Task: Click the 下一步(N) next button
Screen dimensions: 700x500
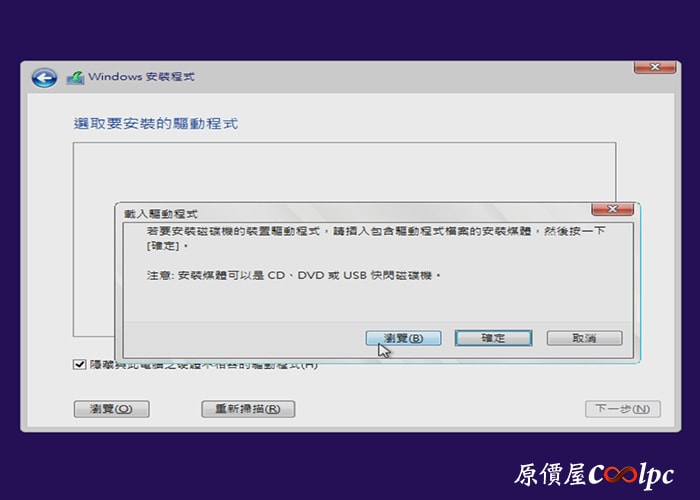Action: click(x=623, y=408)
